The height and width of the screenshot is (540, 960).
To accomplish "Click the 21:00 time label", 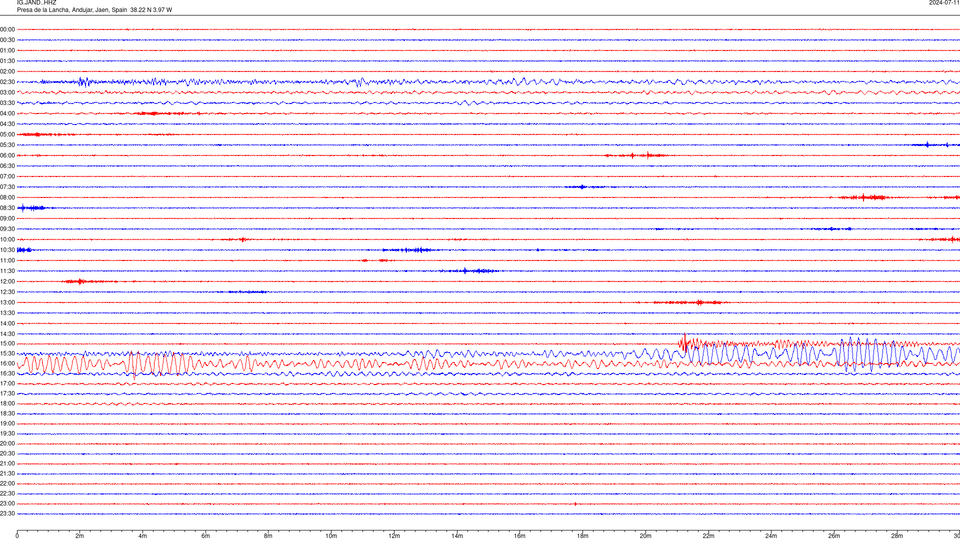I will pyautogui.click(x=7, y=463).
